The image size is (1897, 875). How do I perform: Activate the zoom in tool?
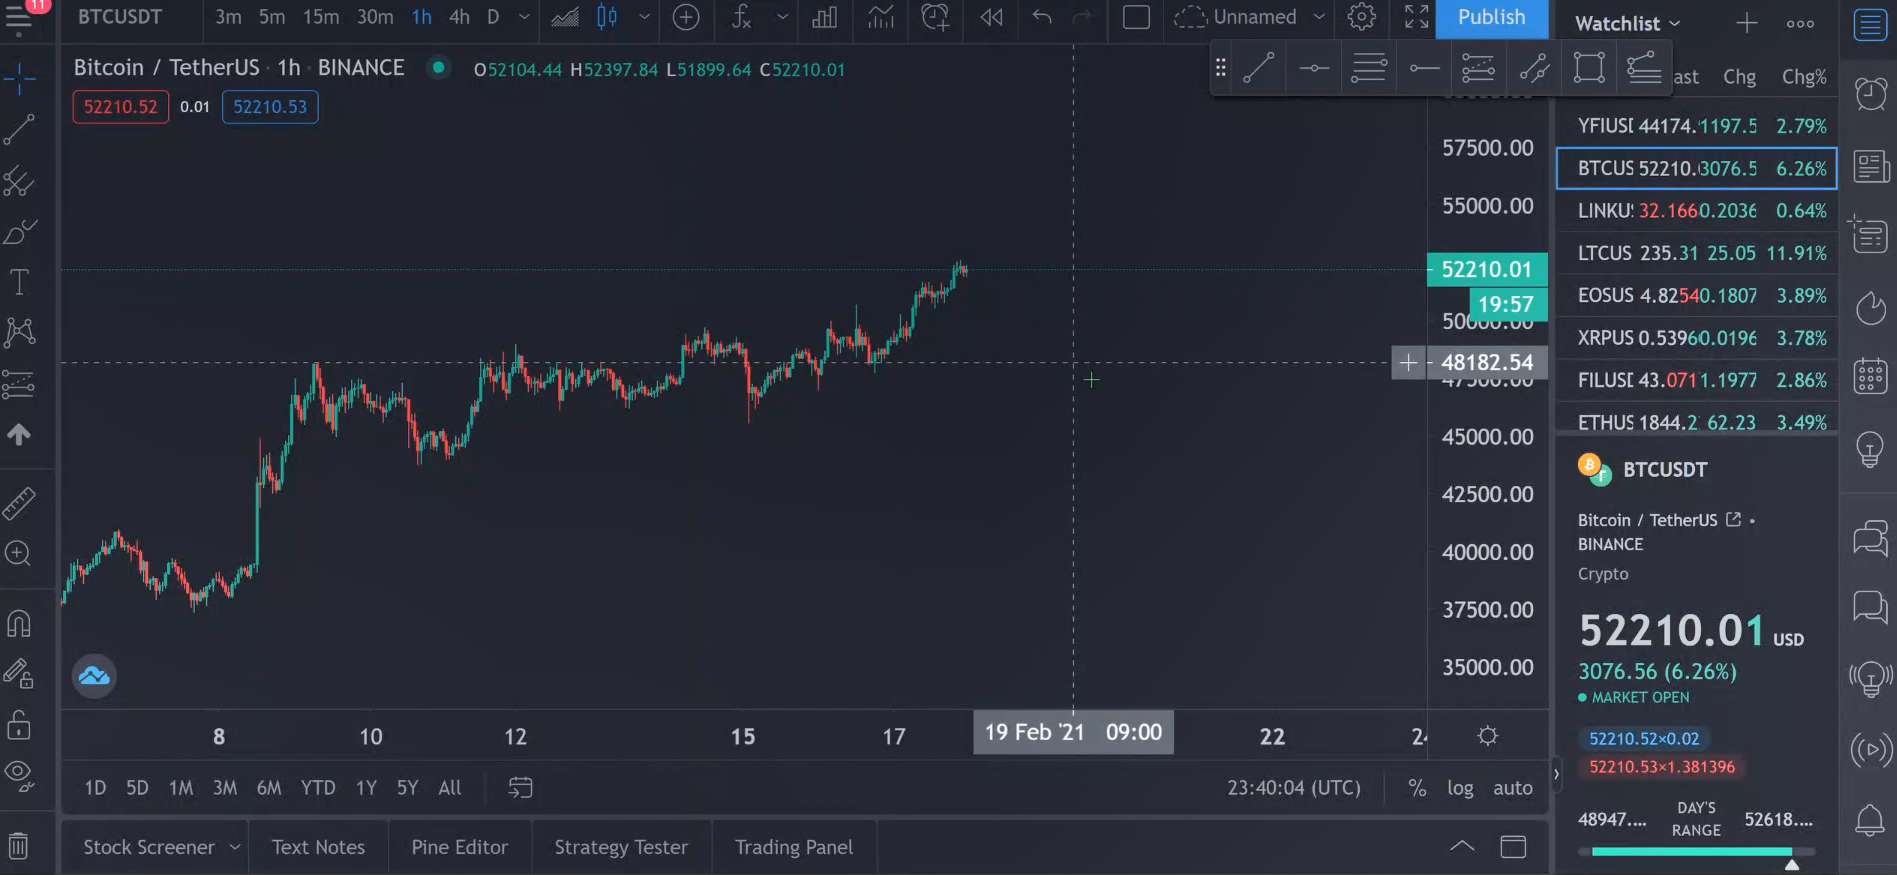19,553
